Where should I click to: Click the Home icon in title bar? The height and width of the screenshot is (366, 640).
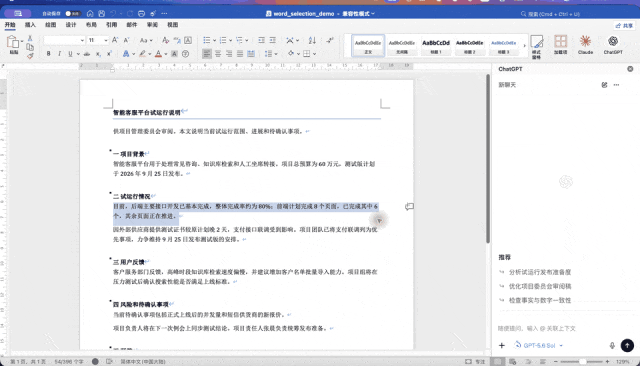click(90, 13)
